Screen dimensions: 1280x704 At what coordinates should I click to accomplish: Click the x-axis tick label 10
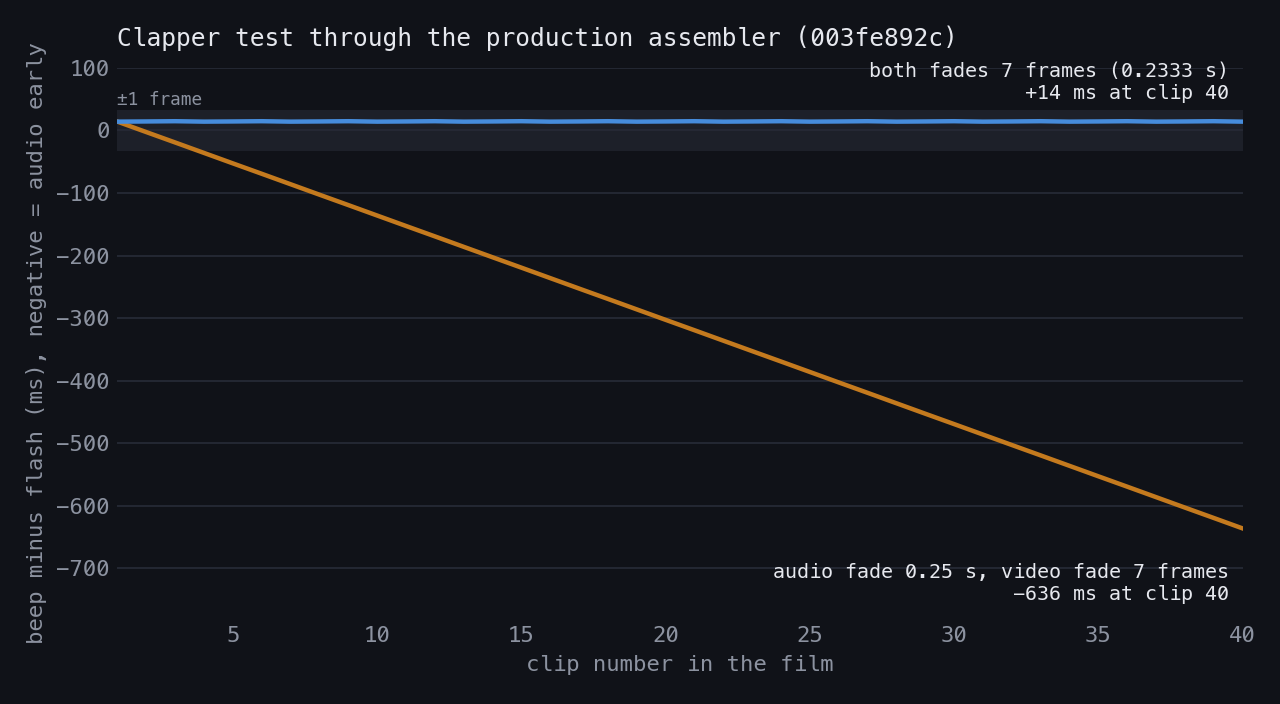click(377, 635)
